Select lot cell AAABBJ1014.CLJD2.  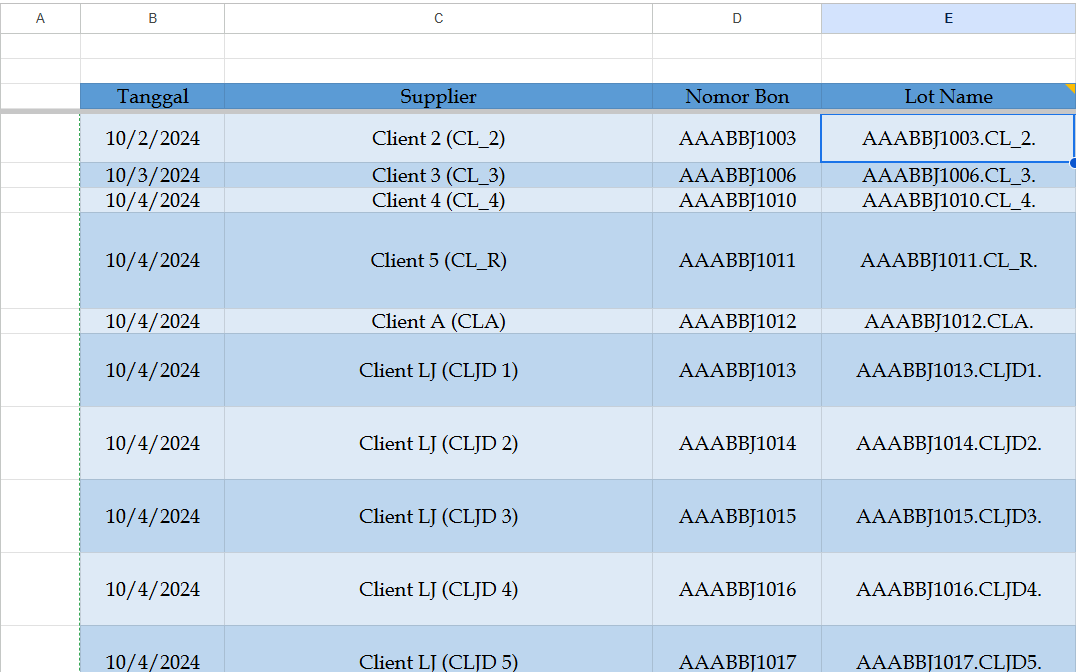[x=948, y=443]
